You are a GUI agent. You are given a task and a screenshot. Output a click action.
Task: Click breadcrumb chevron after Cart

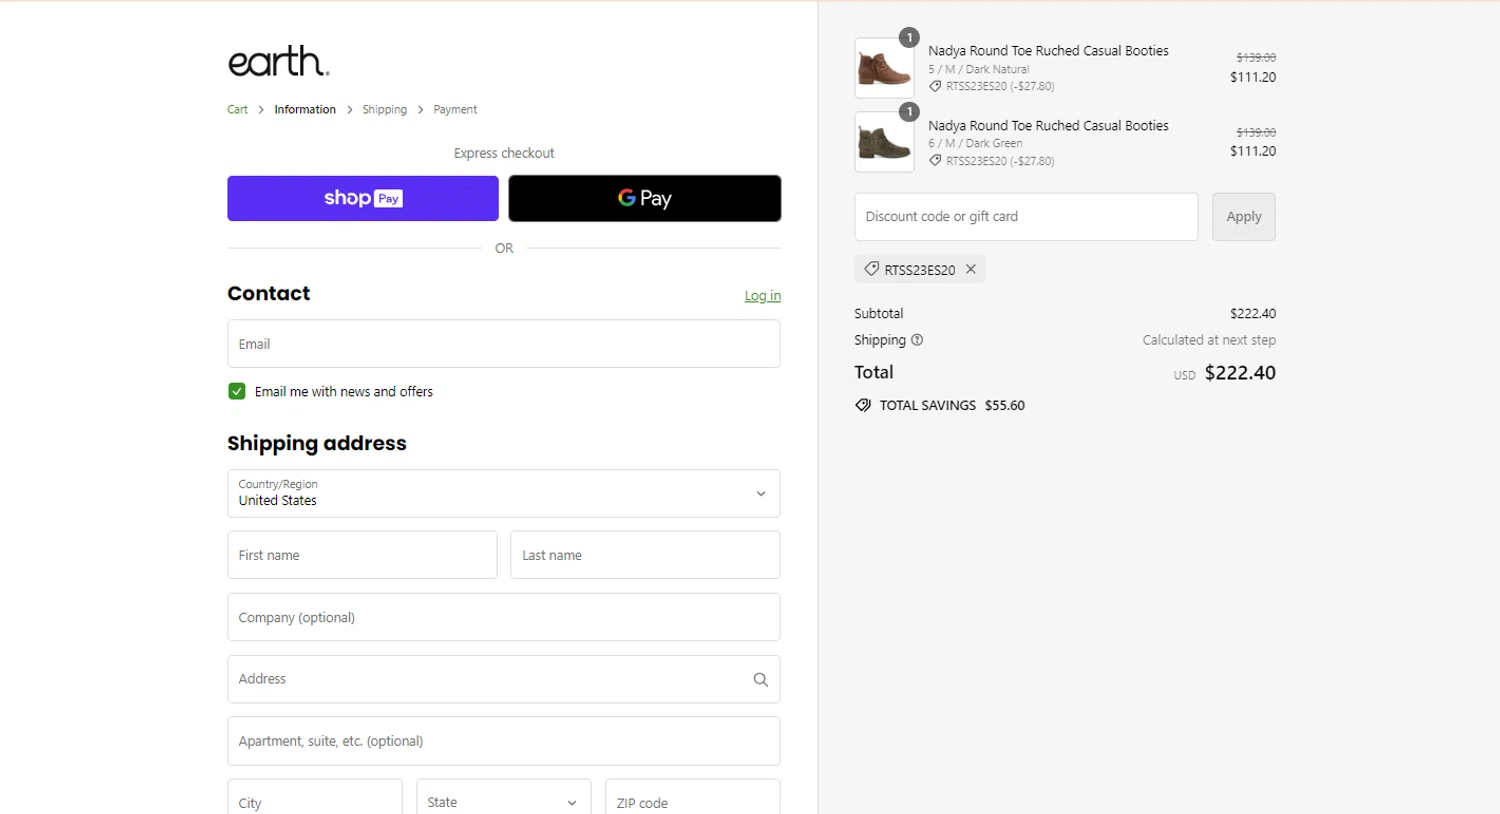coord(261,110)
